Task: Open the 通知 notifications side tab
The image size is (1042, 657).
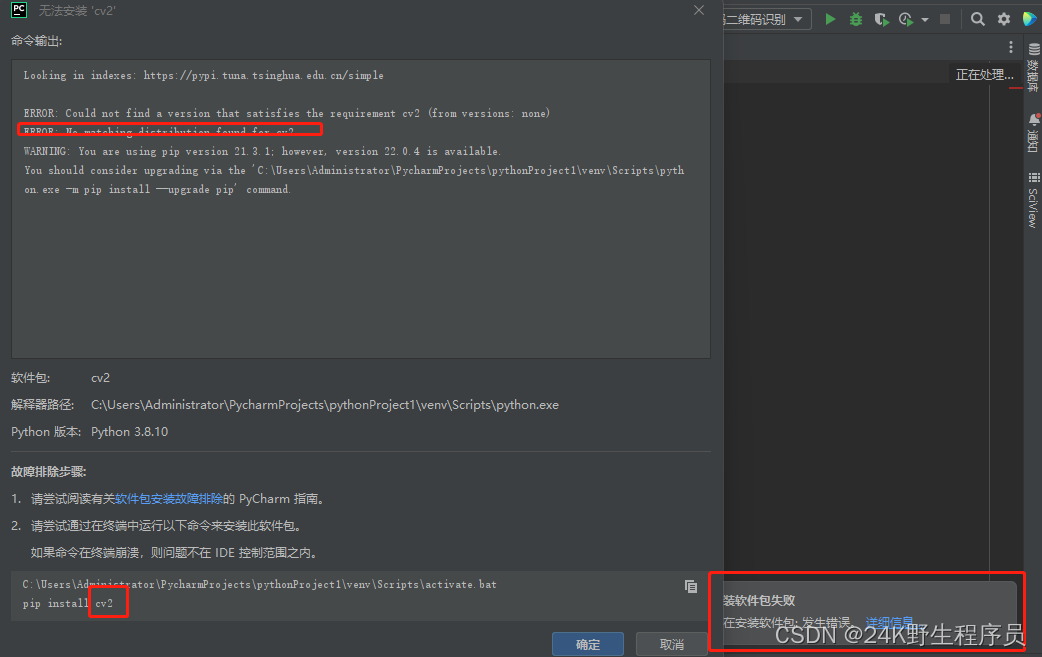Action: point(1033,133)
